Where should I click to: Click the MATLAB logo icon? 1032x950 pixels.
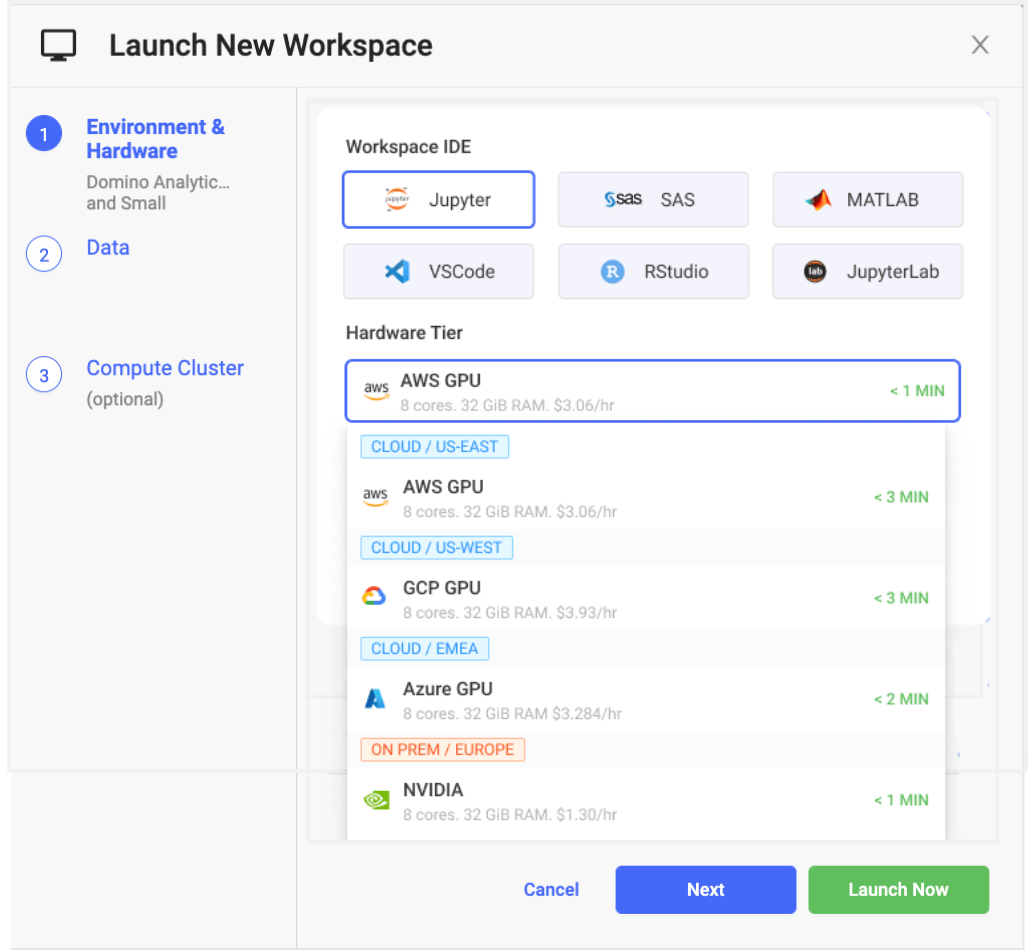(x=819, y=199)
